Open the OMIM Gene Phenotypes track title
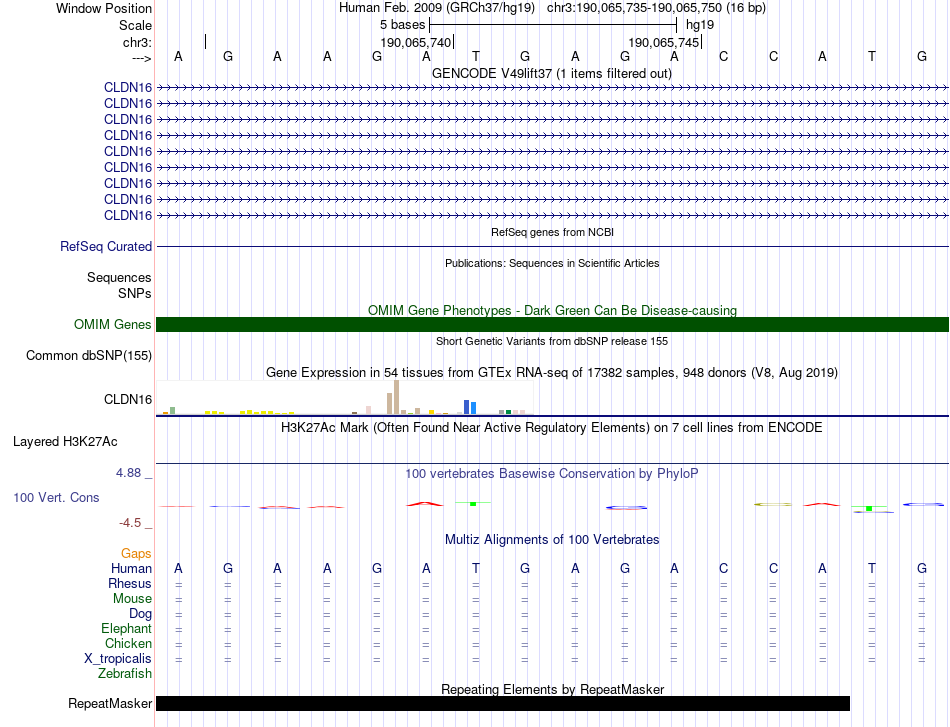Image resolution: width=950 pixels, height=727 pixels. 552,310
